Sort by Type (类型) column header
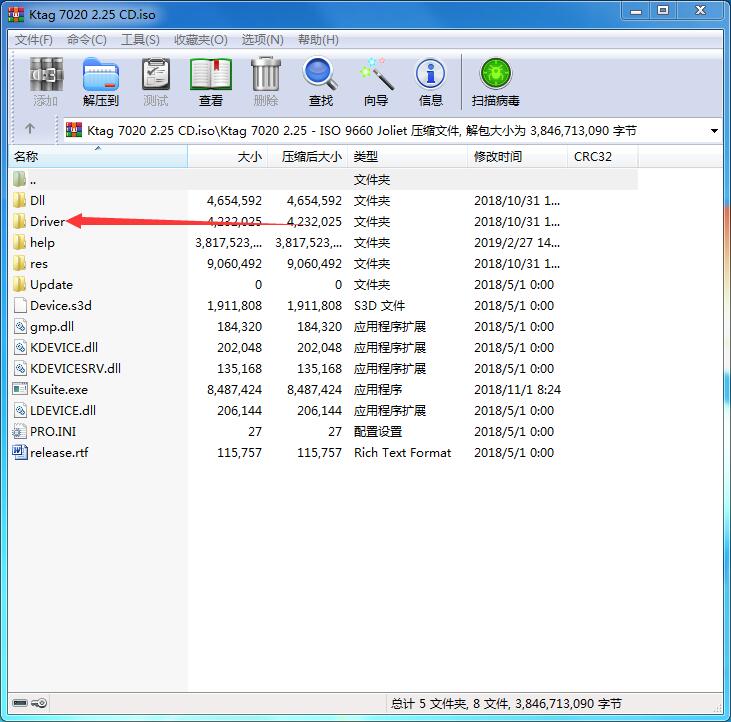Image resolution: width=731 pixels, height=722 pixels. [x=408, y=156]
